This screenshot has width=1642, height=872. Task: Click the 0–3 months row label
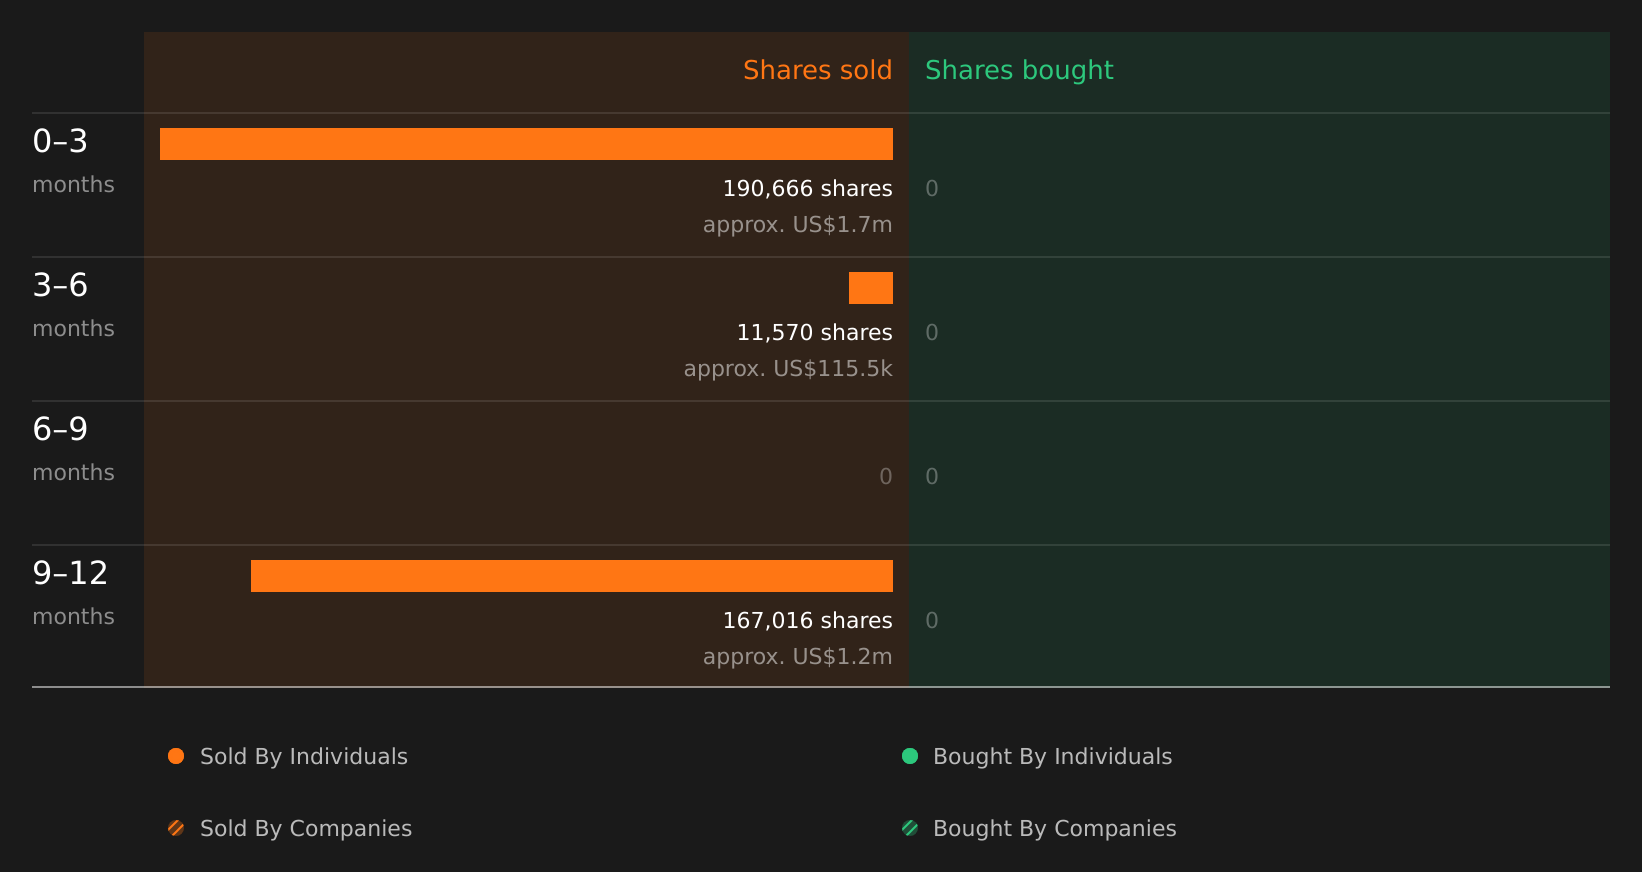[73, 162]
